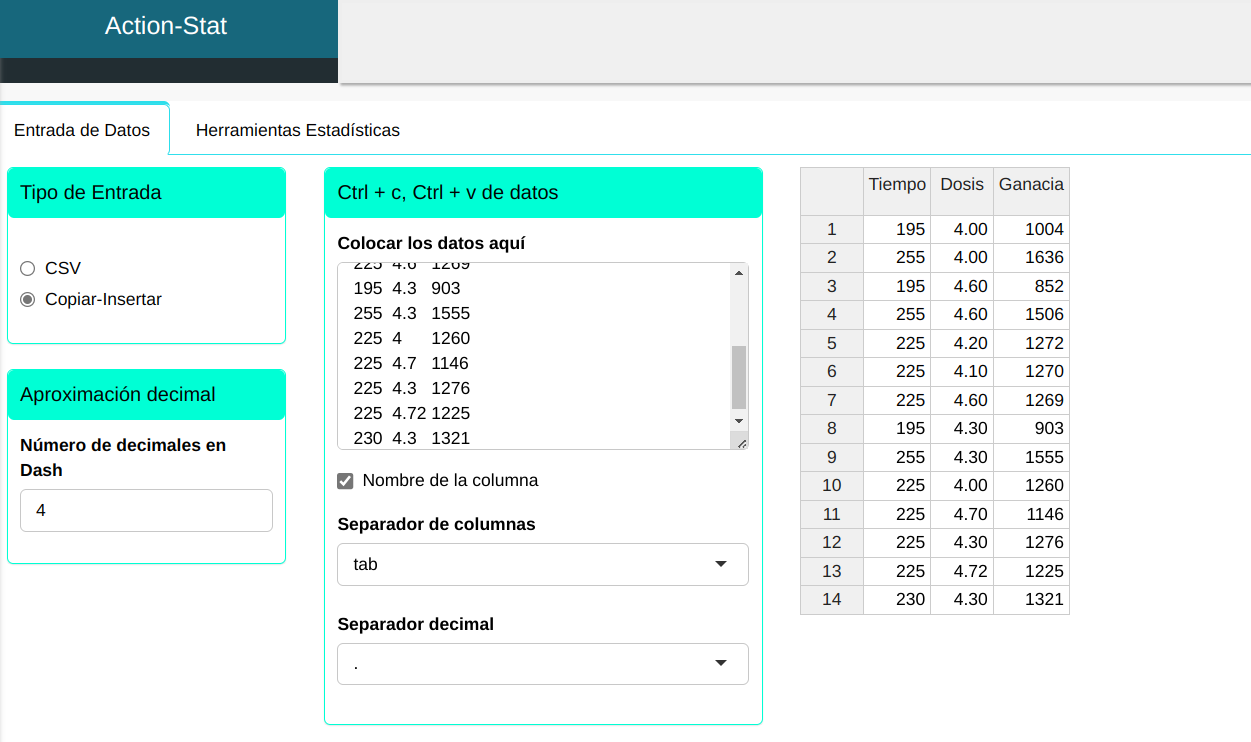Click the Número de decimales input field
This screenshot has width=1251, height=742.
pos(146,510)
